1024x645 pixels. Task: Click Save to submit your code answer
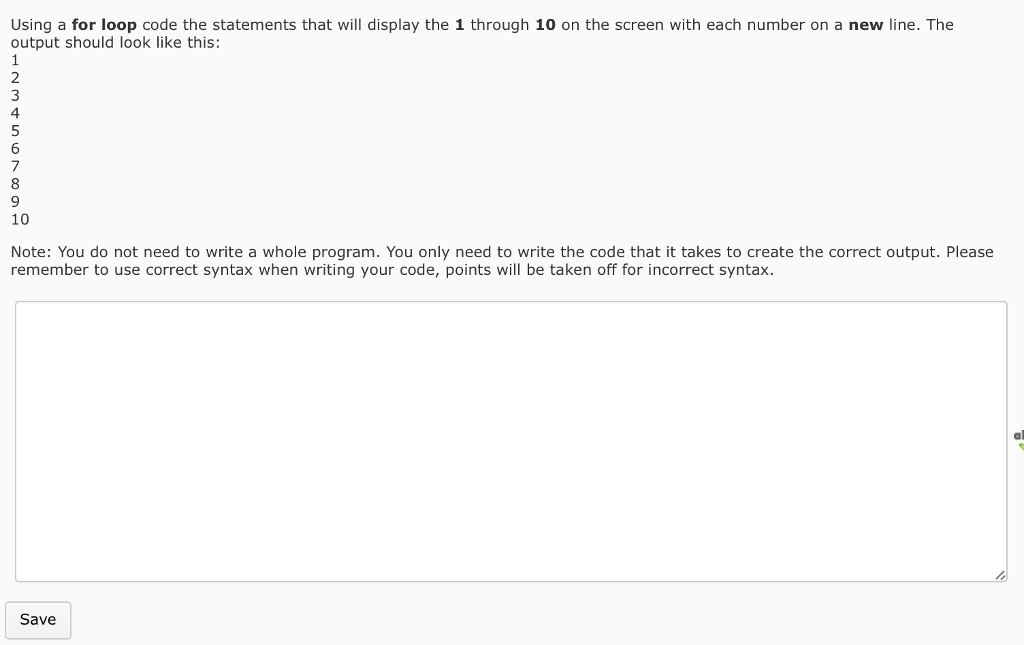(x=38, y=620)
